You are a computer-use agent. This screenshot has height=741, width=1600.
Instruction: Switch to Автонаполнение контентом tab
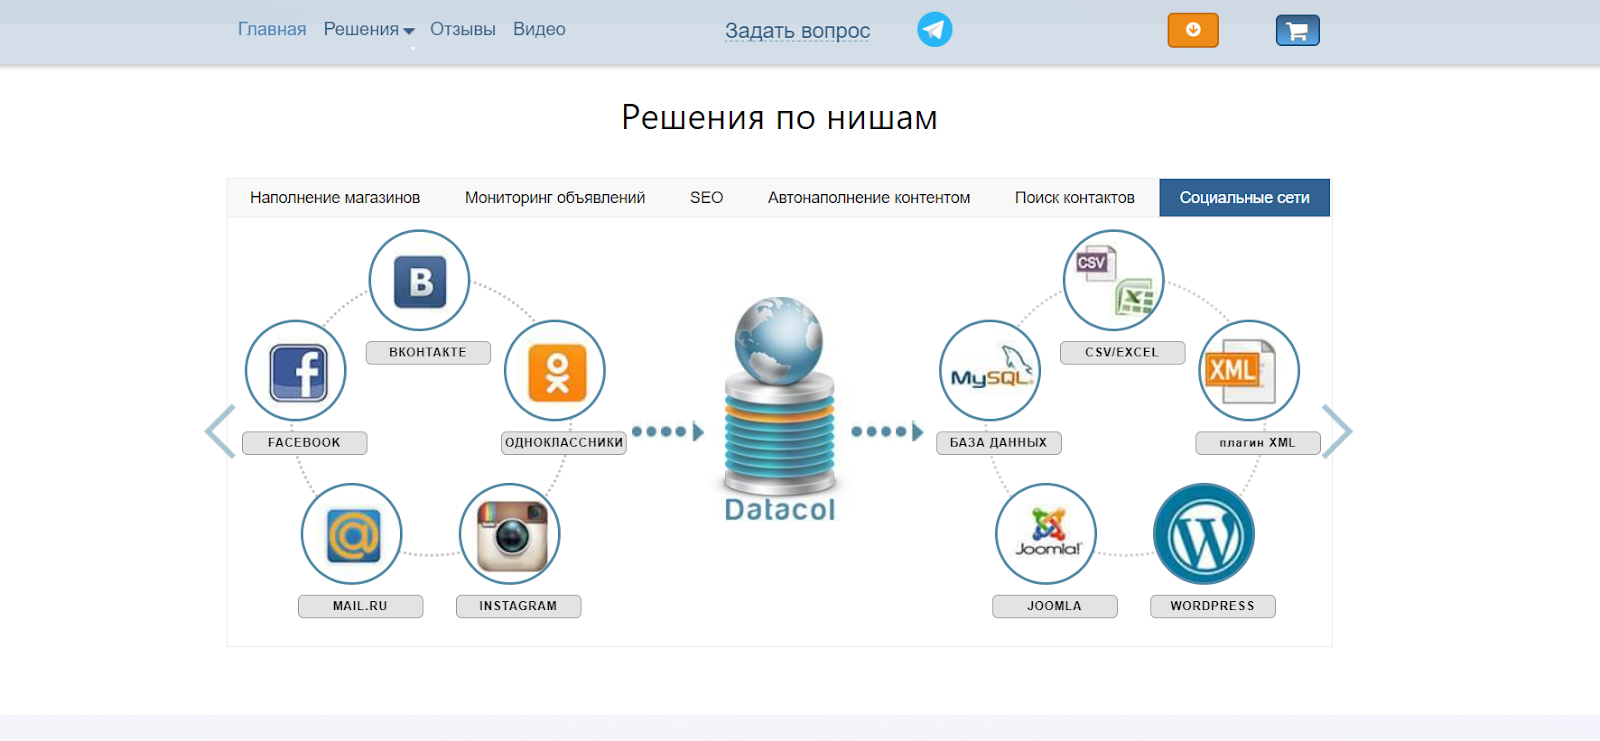pos(869,198)
